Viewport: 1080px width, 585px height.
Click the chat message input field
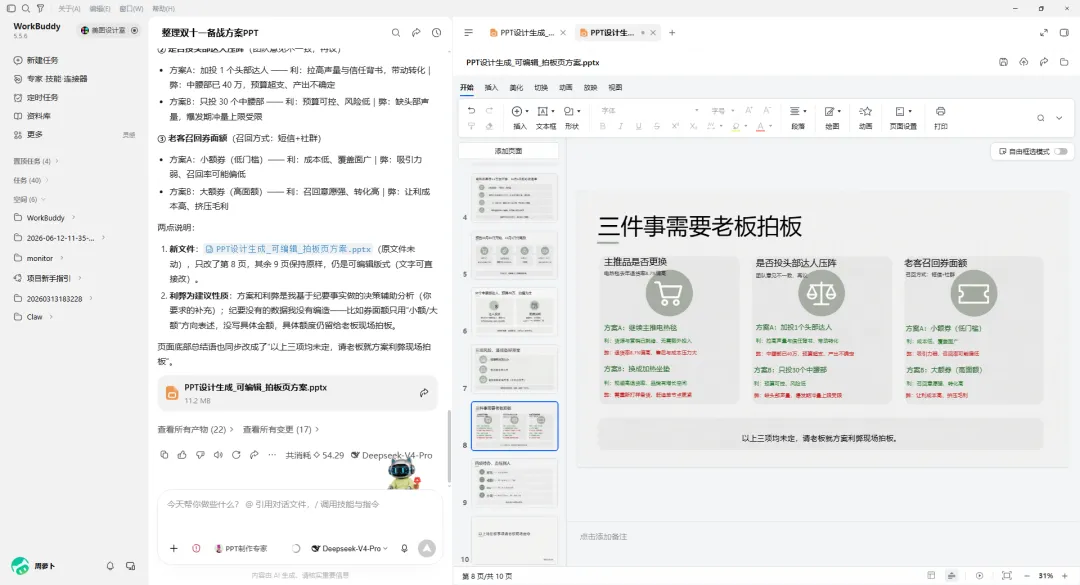click(x=300, y=513)
